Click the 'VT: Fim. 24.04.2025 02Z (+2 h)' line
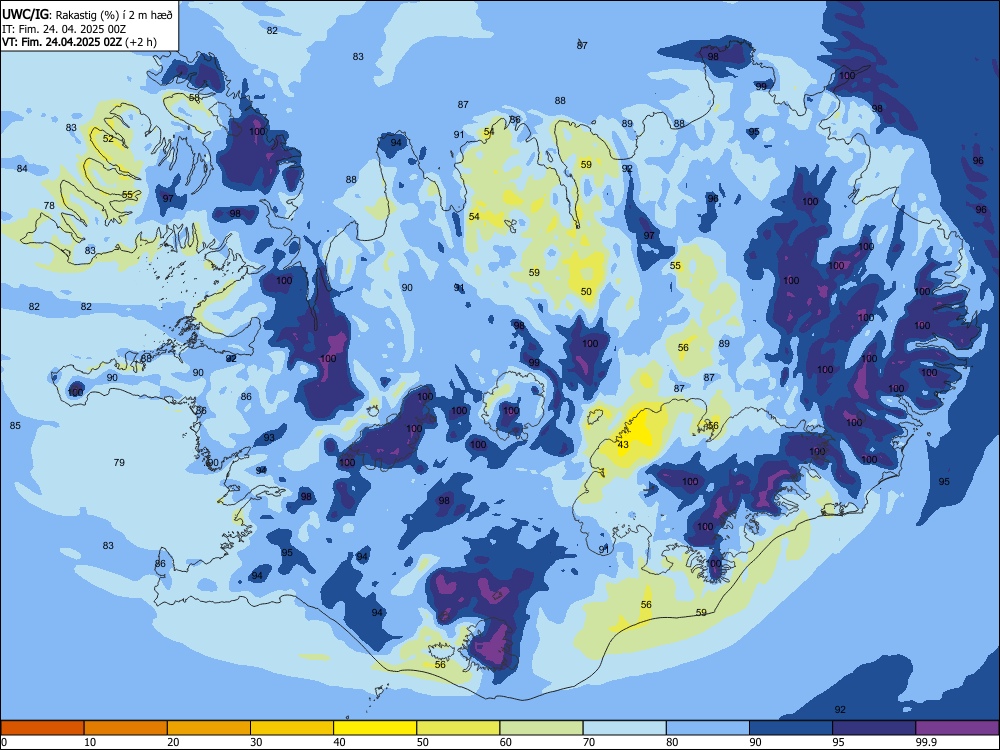This screenshot has height=750, width=1000. (79, 42)
